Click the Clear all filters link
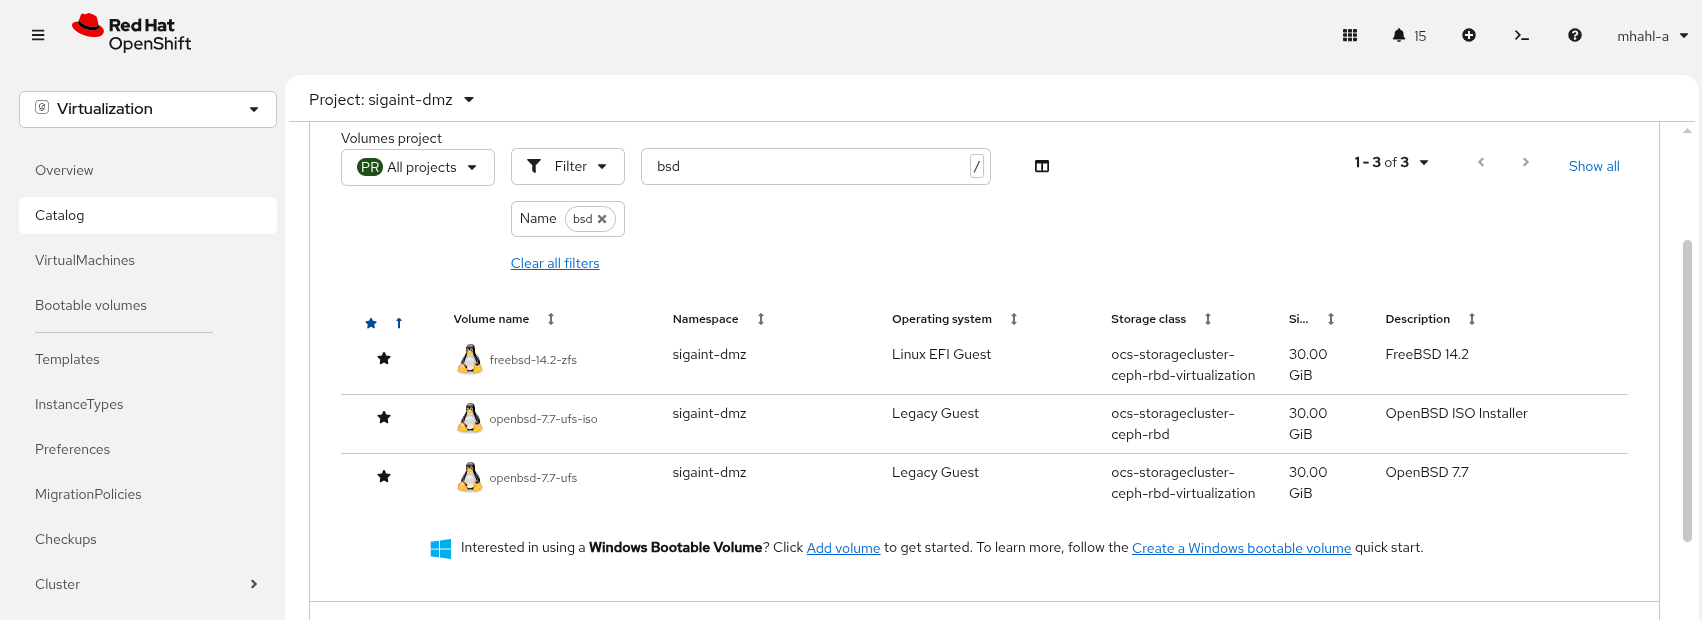The height and width of the screenshot is (620, 1702). click(x=555, y=263)
